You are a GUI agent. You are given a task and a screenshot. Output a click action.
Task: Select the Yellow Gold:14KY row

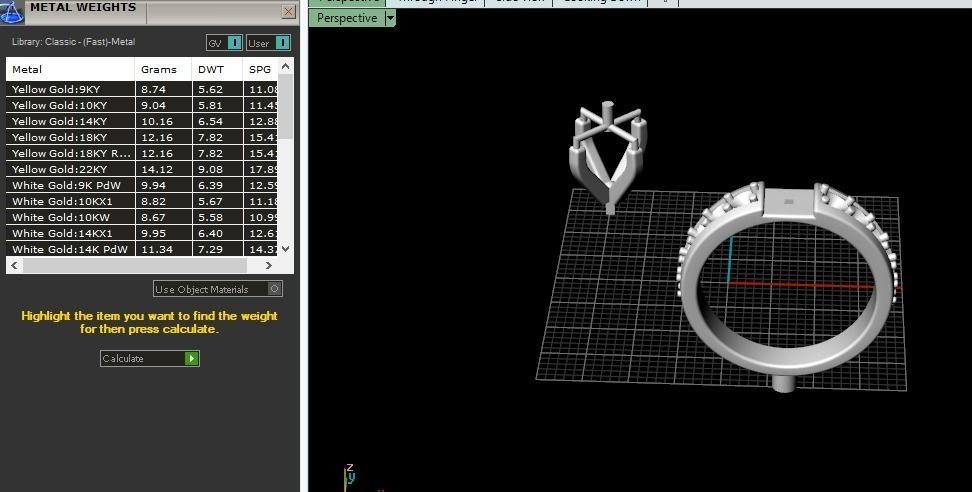pos(142,121)
